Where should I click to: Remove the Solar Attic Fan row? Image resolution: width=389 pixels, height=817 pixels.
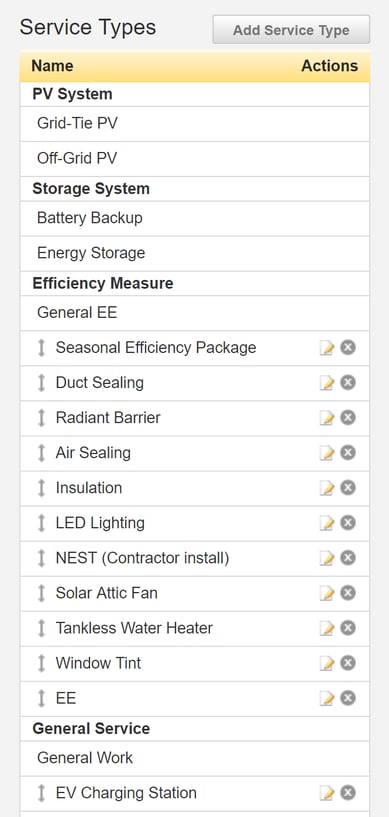pyautogui.click(x=348, y=593)
